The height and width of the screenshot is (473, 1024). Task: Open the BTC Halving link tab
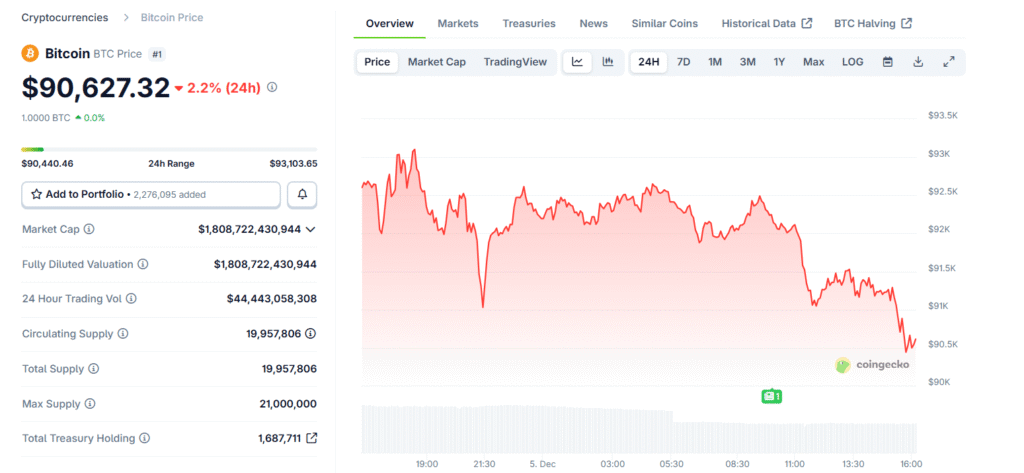click(x=873, y=24)
